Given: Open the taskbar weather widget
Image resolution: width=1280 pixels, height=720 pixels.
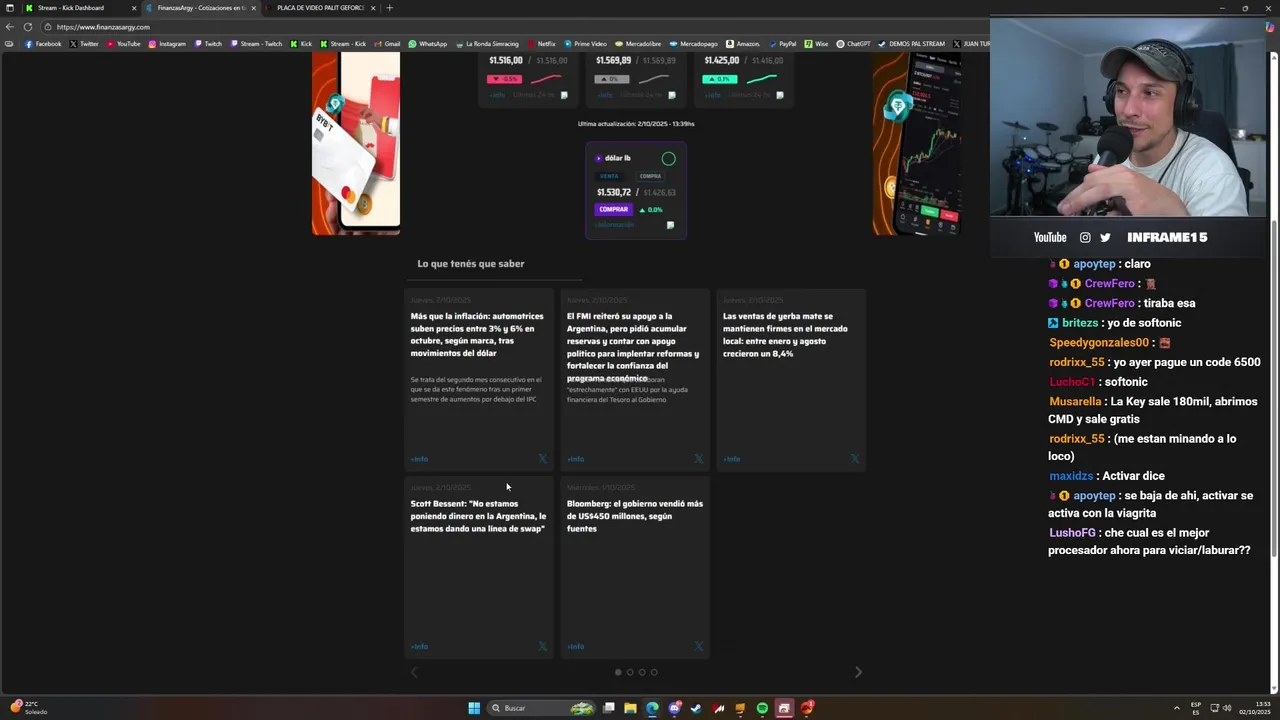Looking at the screenshot, I should pyautogui.click(x=29, y=707).
